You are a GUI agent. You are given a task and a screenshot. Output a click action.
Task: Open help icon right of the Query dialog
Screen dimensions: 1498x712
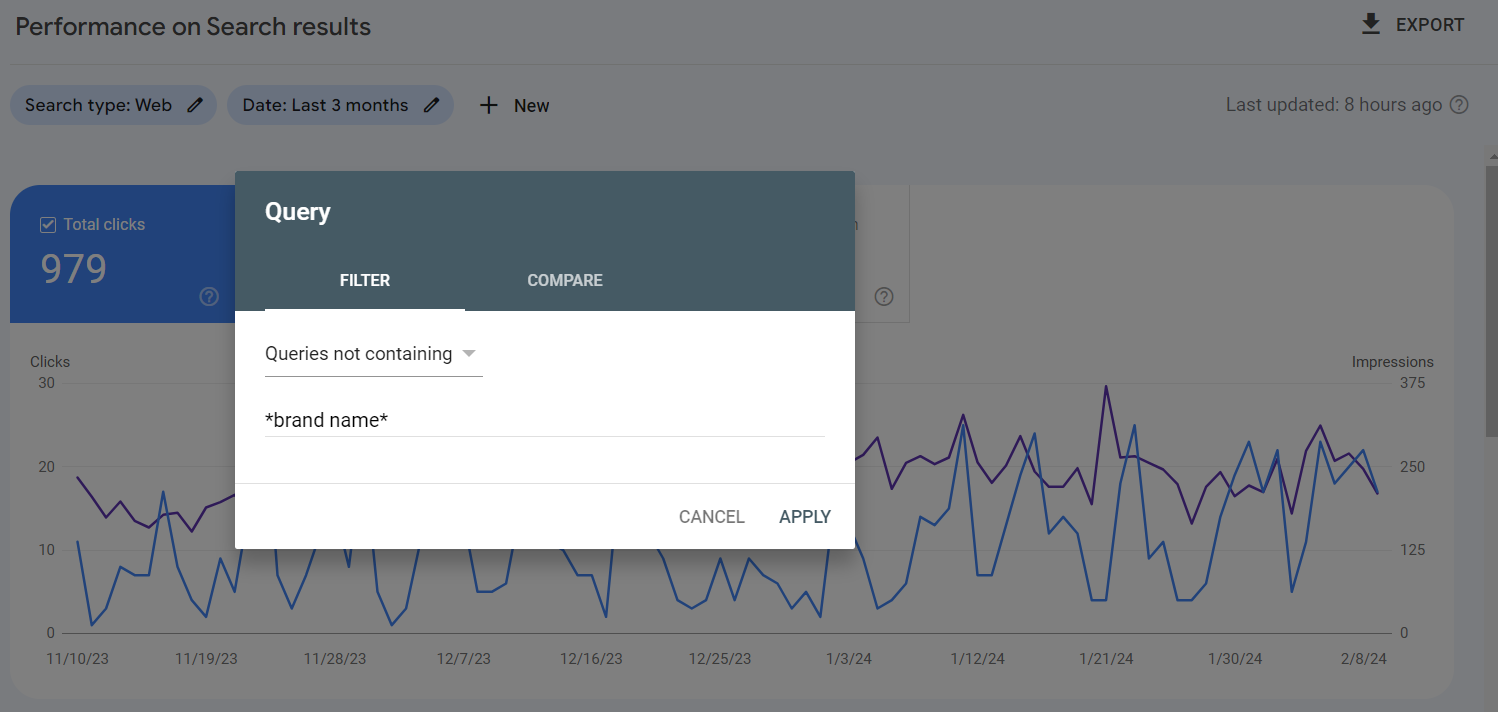point(884,296)
